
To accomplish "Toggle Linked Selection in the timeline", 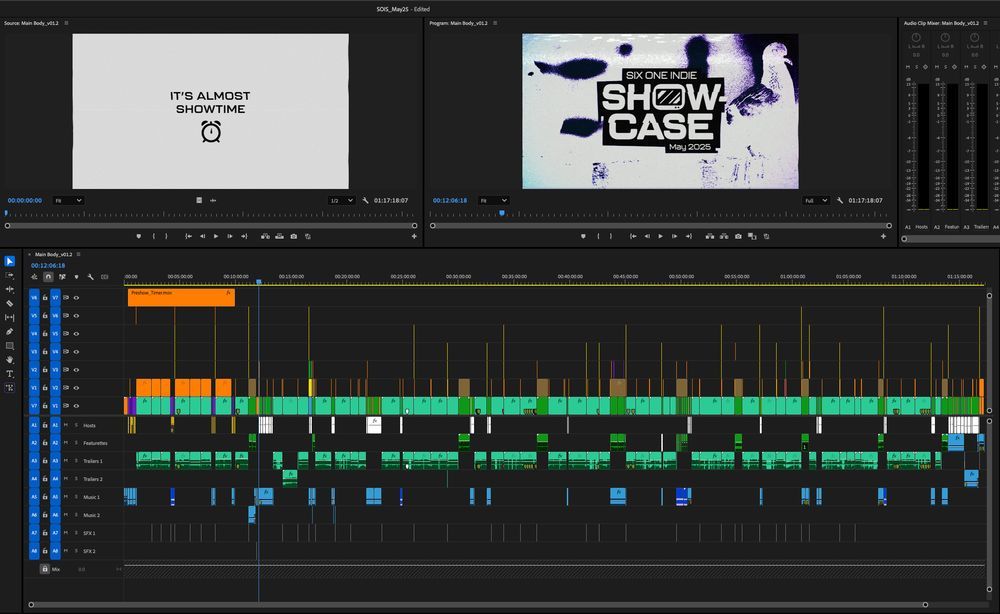I will coord(62,277).
